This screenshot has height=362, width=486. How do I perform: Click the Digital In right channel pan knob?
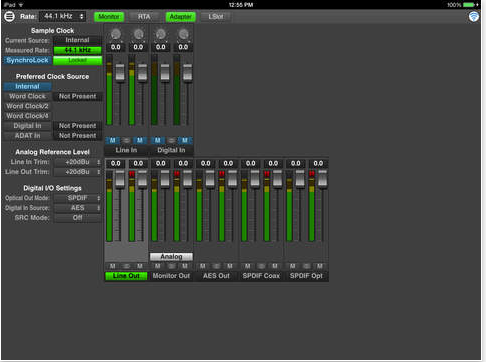[x=183, y=34]
